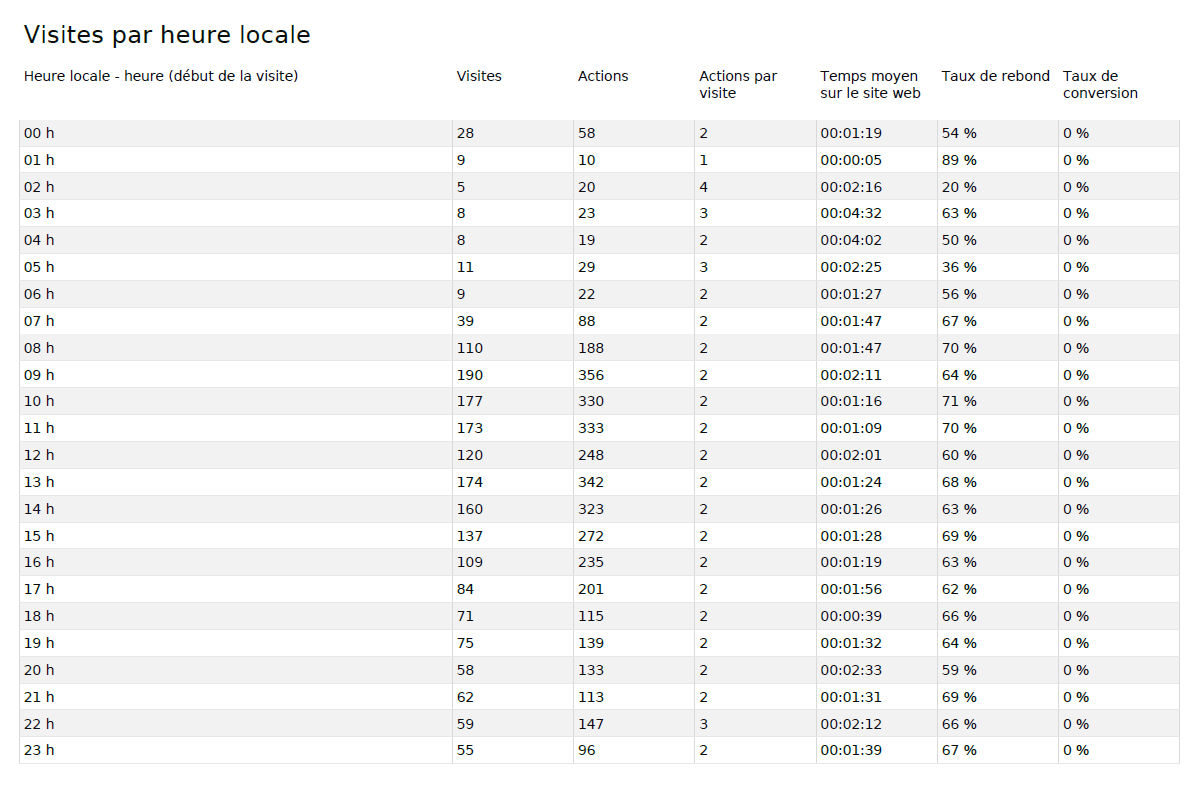Select average time 00:04:32 in 03 h row
Viewport: 1200px width, 788px height.
[851, 213]
